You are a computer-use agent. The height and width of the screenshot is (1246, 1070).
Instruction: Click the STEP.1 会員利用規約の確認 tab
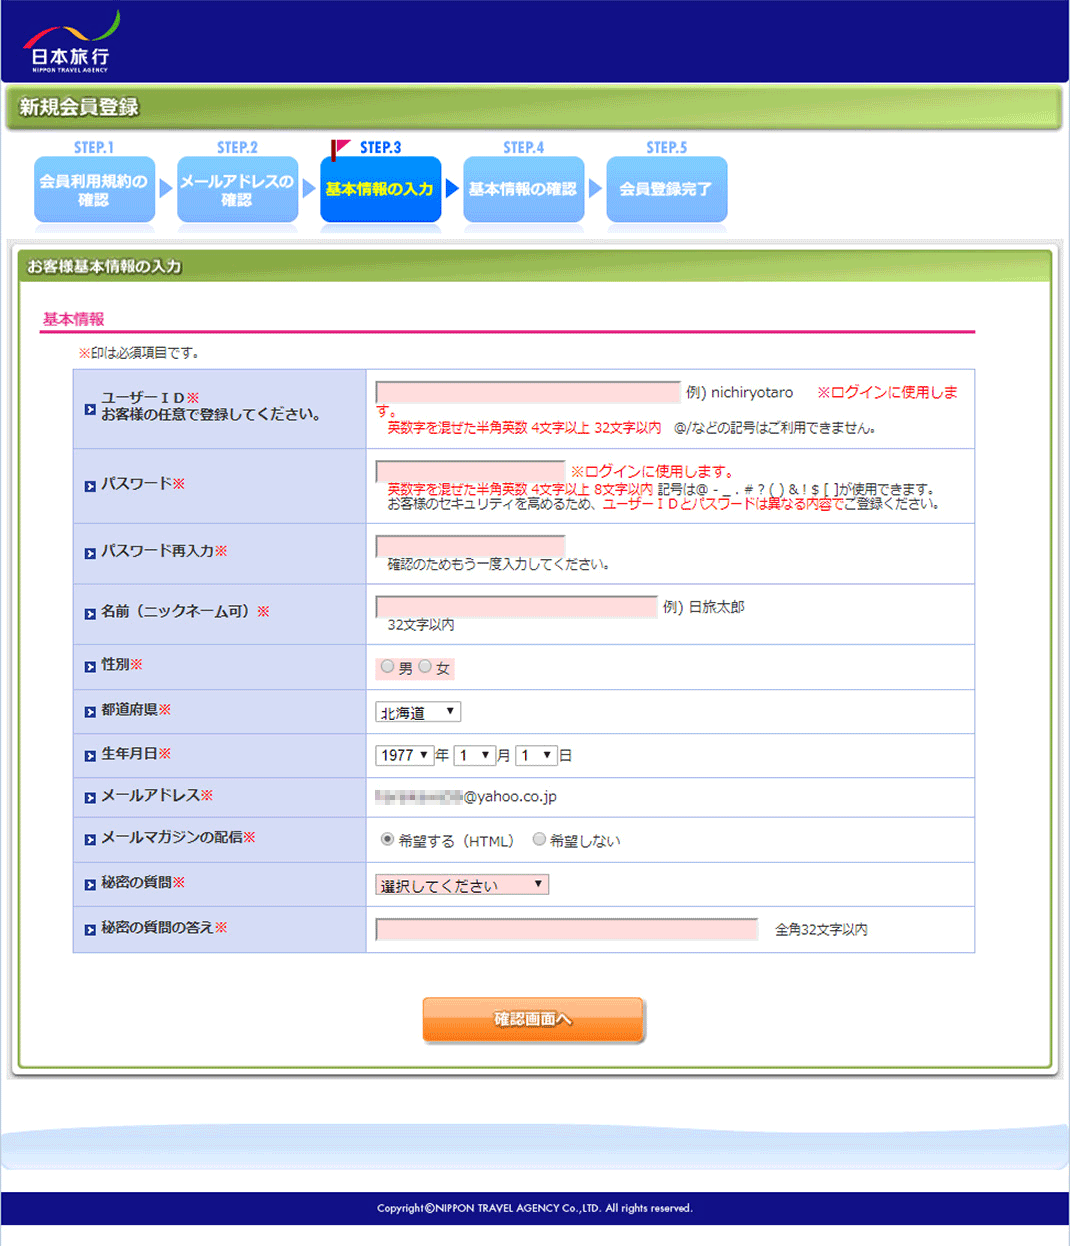click(x=94, y=190)
